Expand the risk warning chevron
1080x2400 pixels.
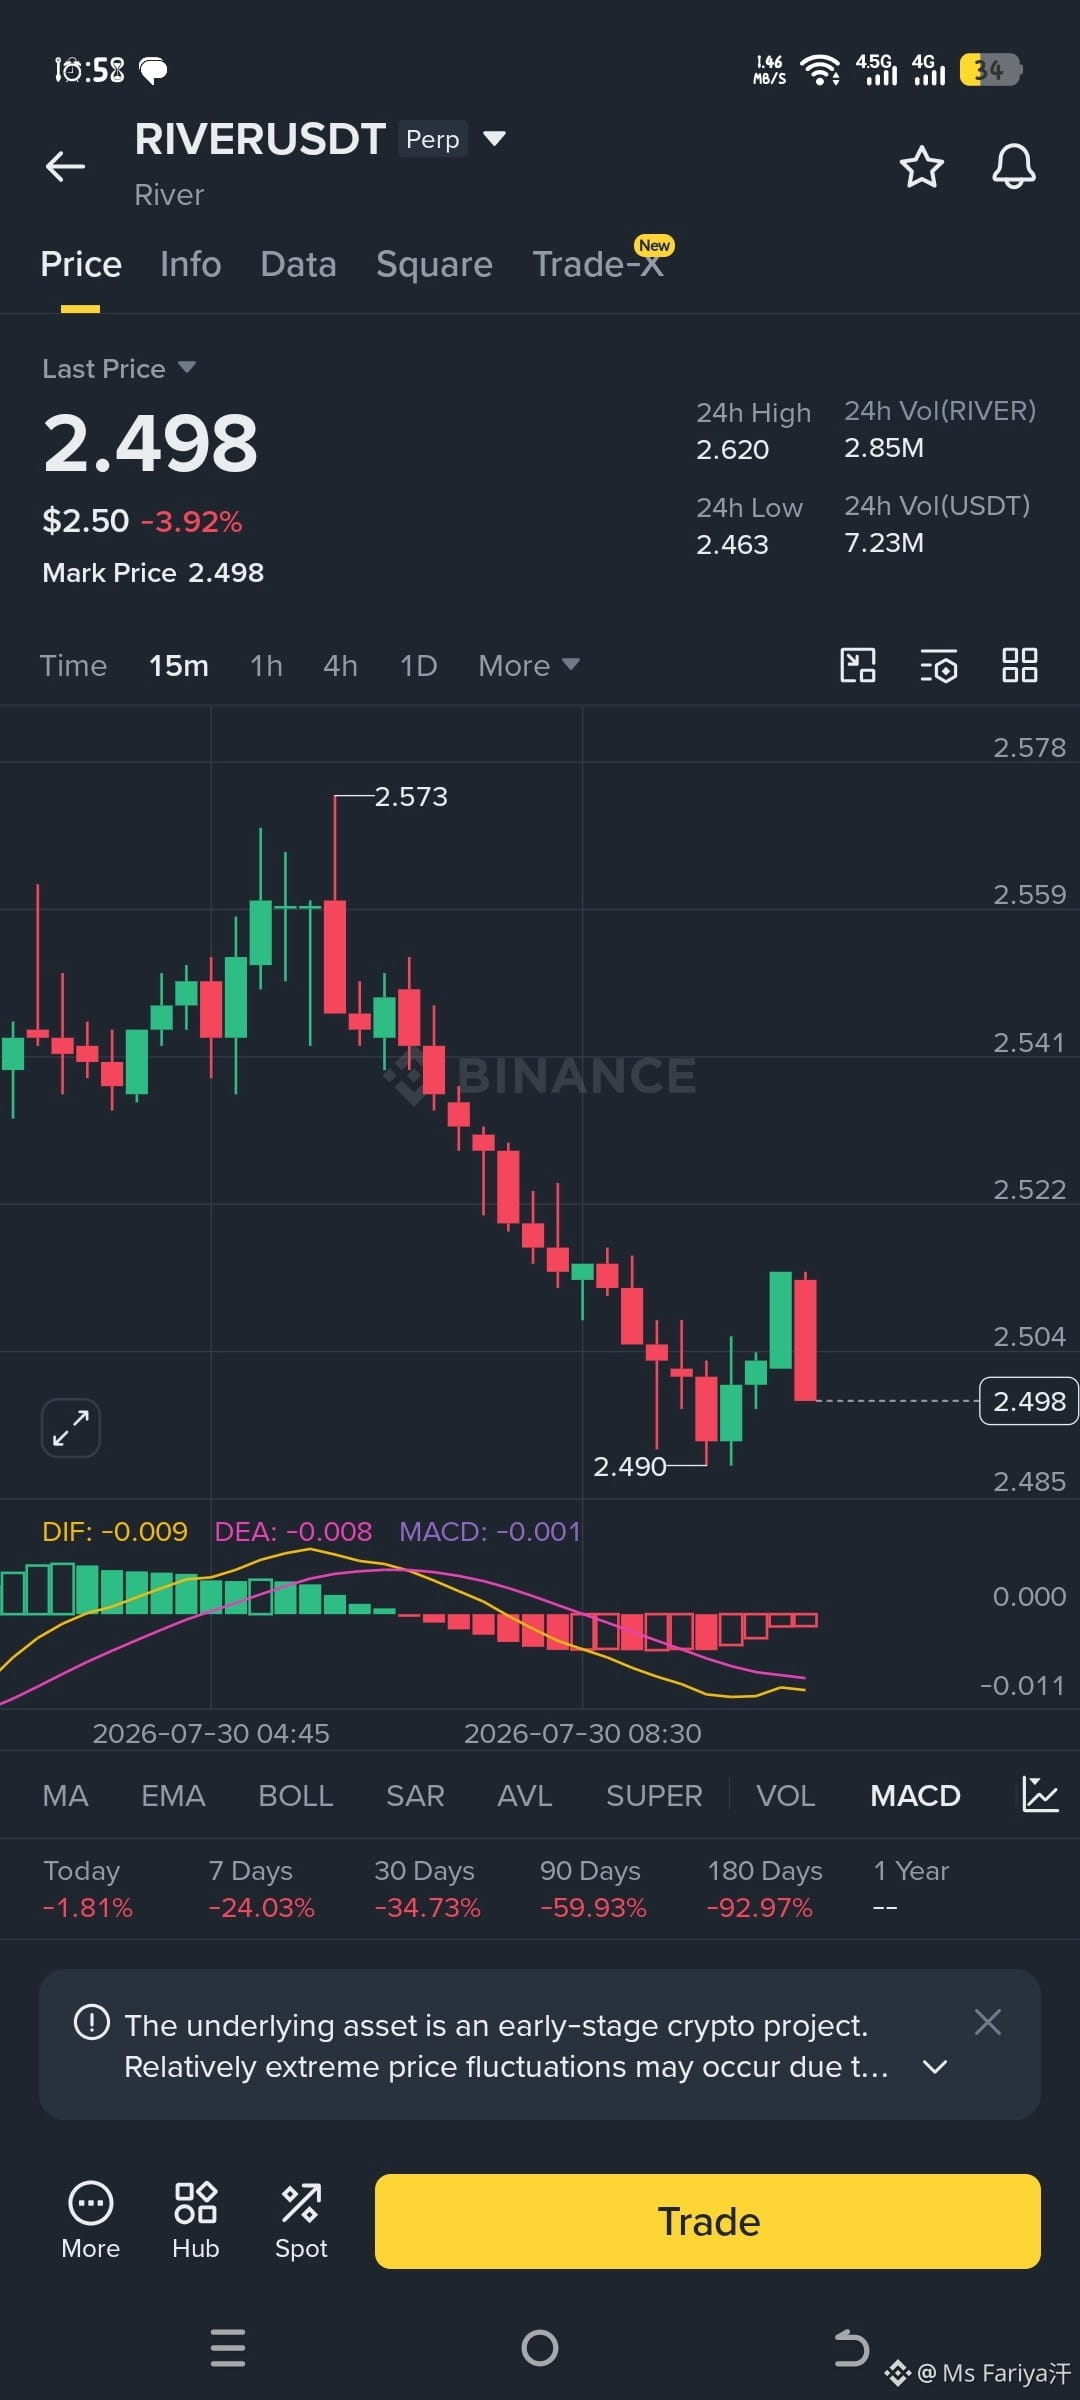pos(934,2067)
